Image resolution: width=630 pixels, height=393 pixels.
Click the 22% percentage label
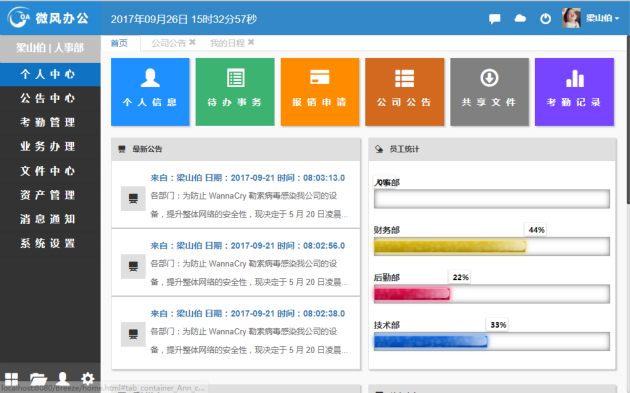(460, 277)
